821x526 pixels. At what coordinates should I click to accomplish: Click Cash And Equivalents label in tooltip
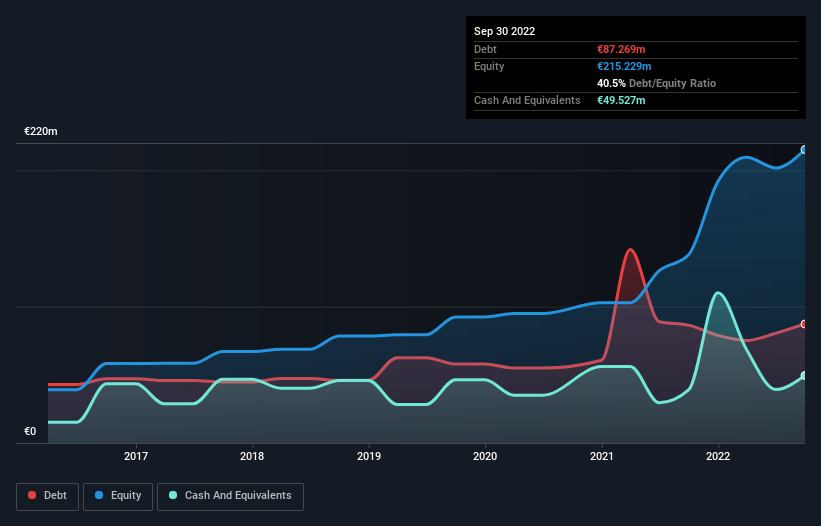527,100
